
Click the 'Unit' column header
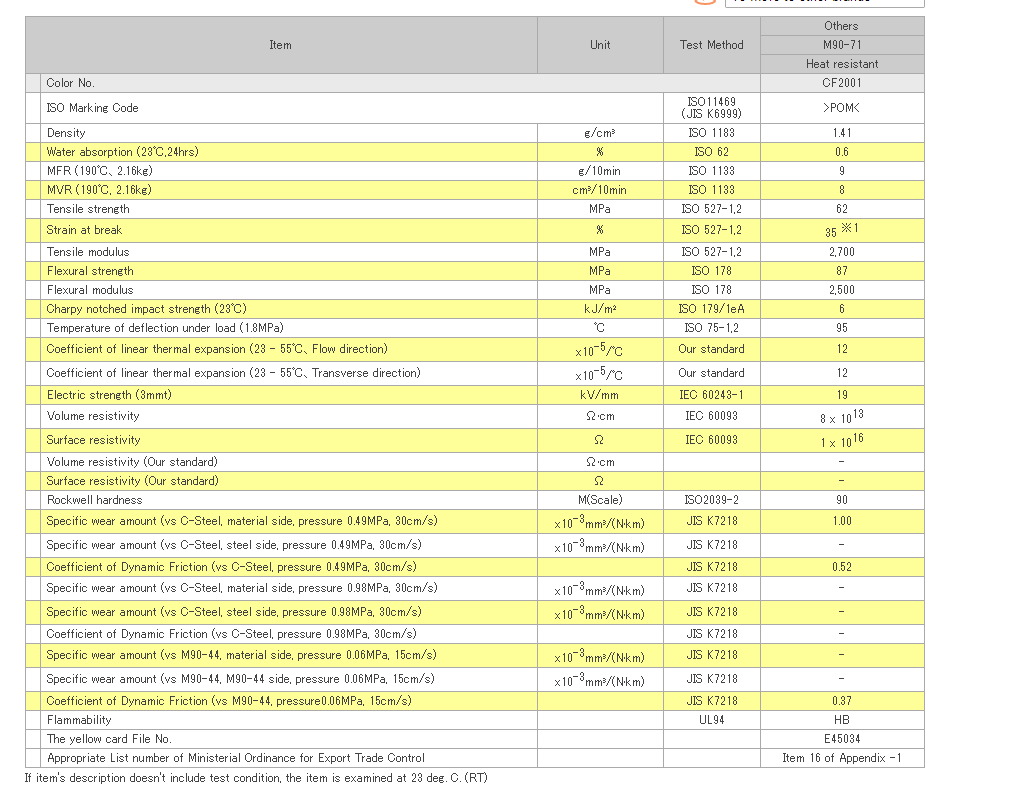(x=600, y=45)
